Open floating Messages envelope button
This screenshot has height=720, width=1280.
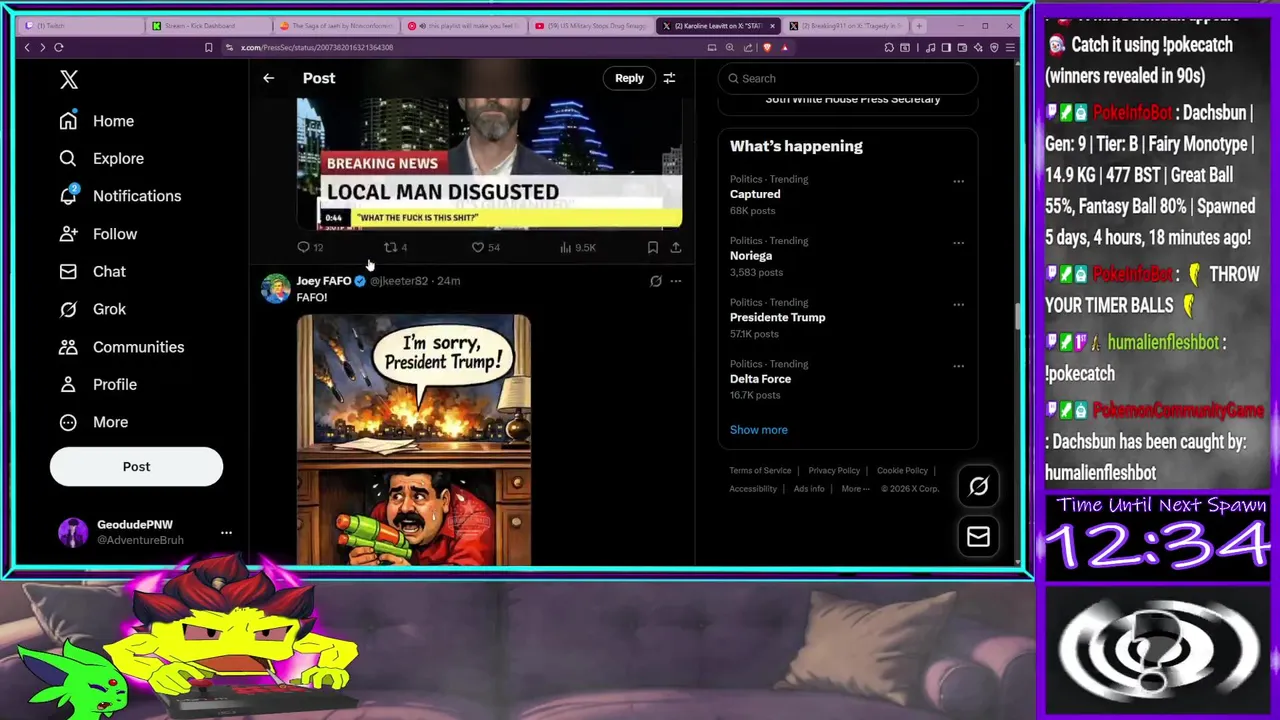click(978, 537)
